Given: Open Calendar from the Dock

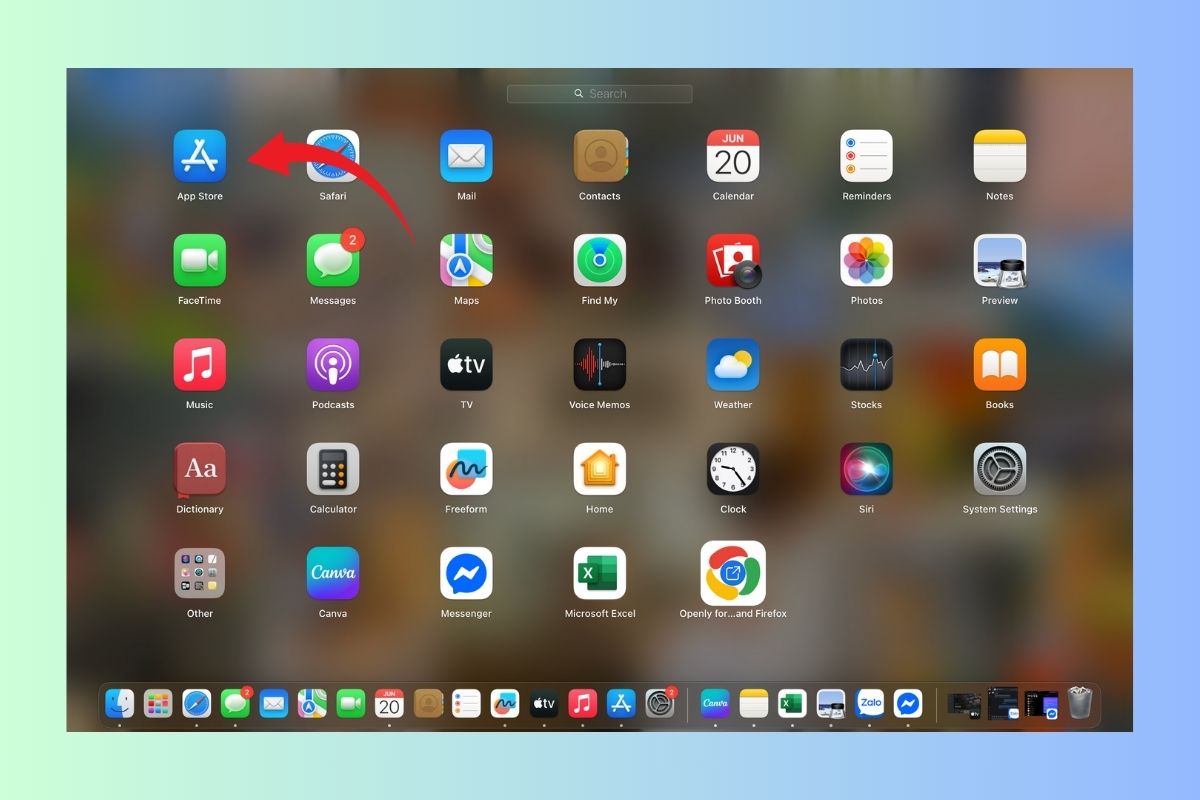Looking at the screenshot, I should (389, 703).
